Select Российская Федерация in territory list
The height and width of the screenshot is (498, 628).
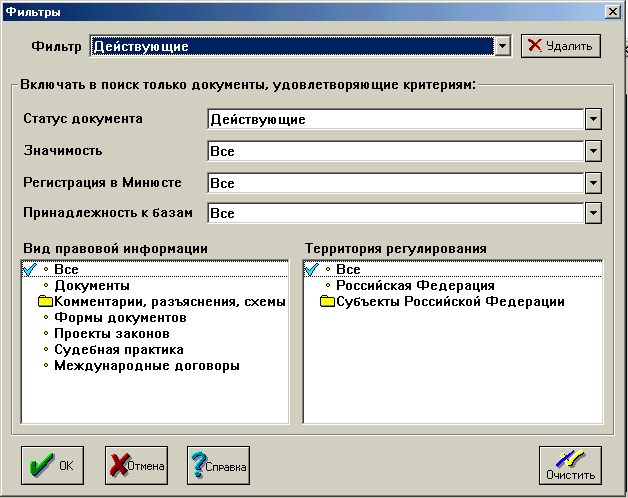tap(415, 286)
